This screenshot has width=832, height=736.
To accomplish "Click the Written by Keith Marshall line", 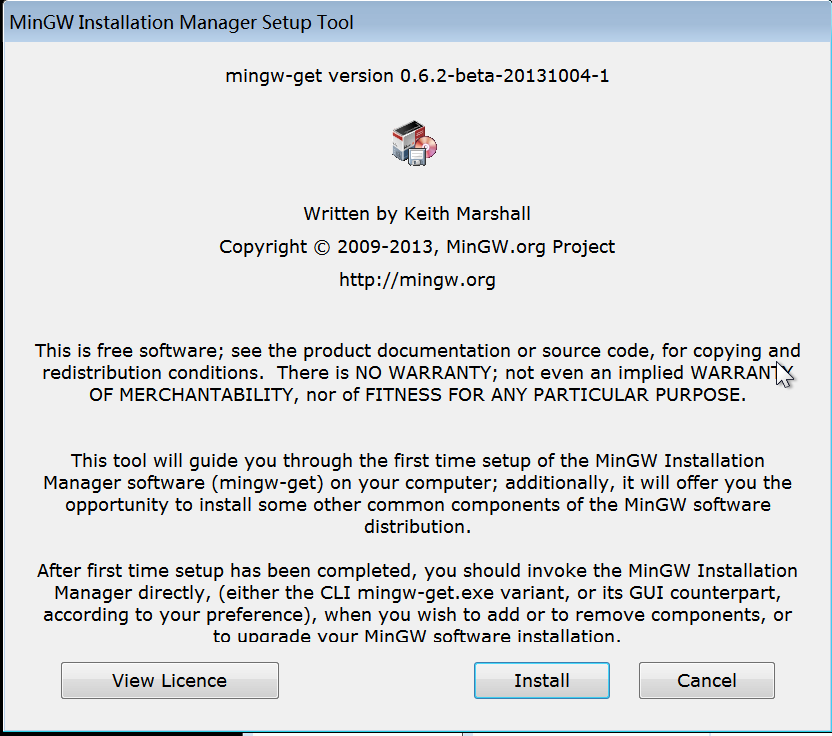I will point(416,213).
